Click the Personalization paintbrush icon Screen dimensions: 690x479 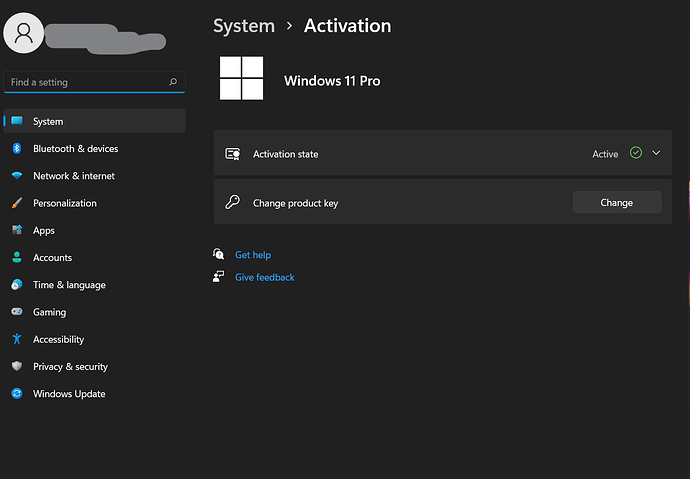pos(16,203)
